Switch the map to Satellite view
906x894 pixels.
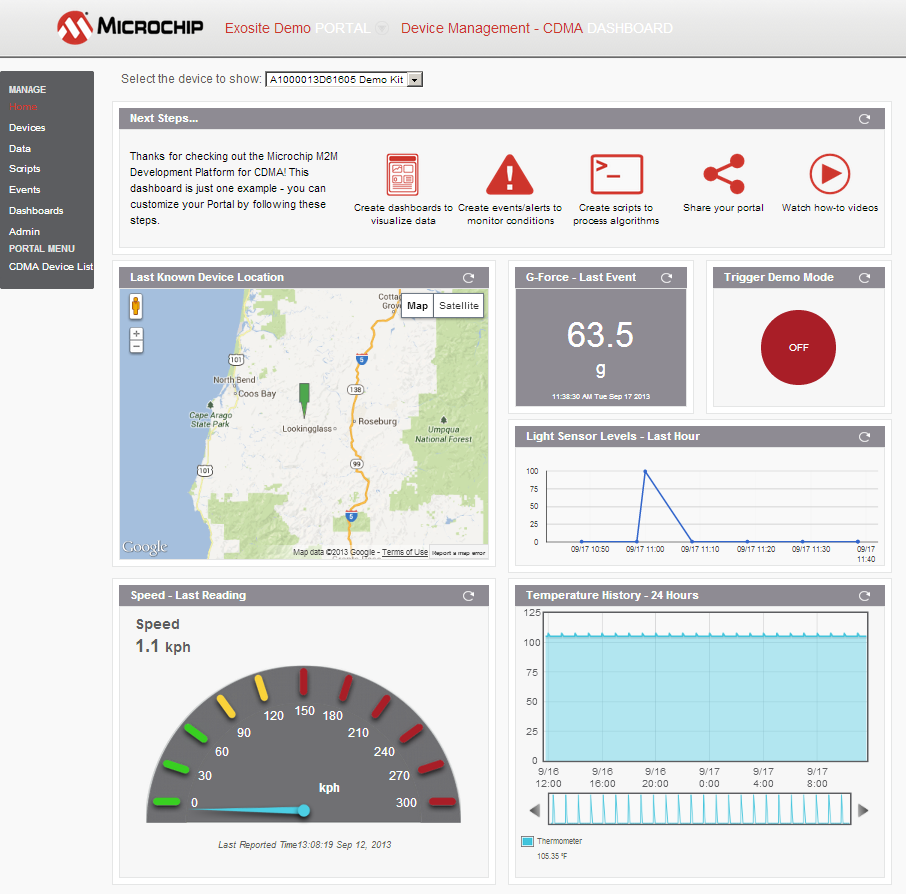point(458,306)
